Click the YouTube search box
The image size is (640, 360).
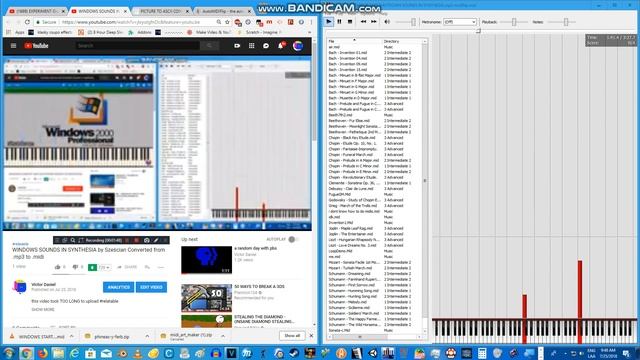[138, 46]
